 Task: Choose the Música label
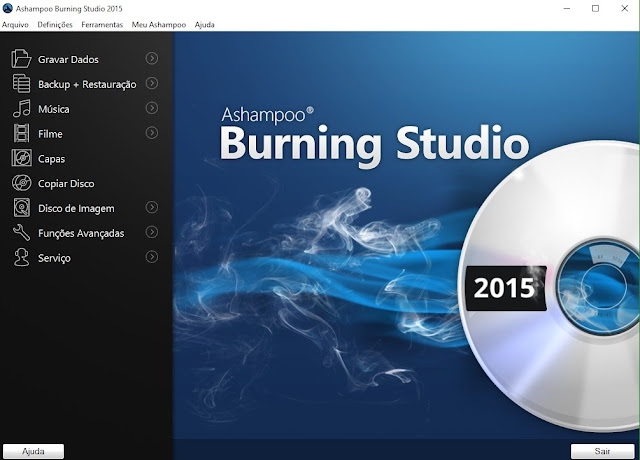(53, 109)
